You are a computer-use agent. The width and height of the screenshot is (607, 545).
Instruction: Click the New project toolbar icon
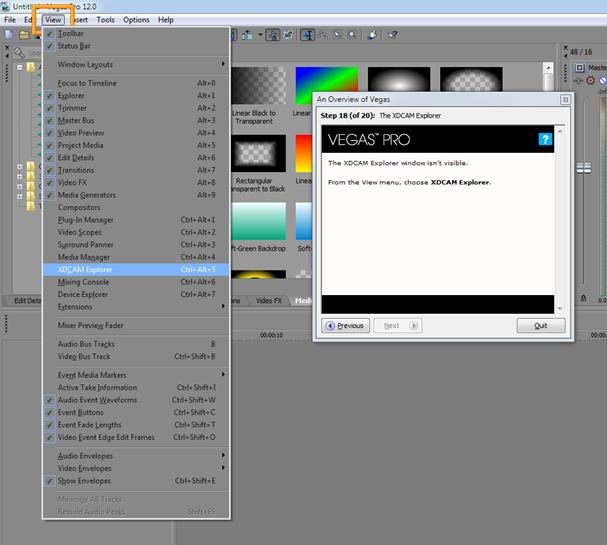[9, 35]
